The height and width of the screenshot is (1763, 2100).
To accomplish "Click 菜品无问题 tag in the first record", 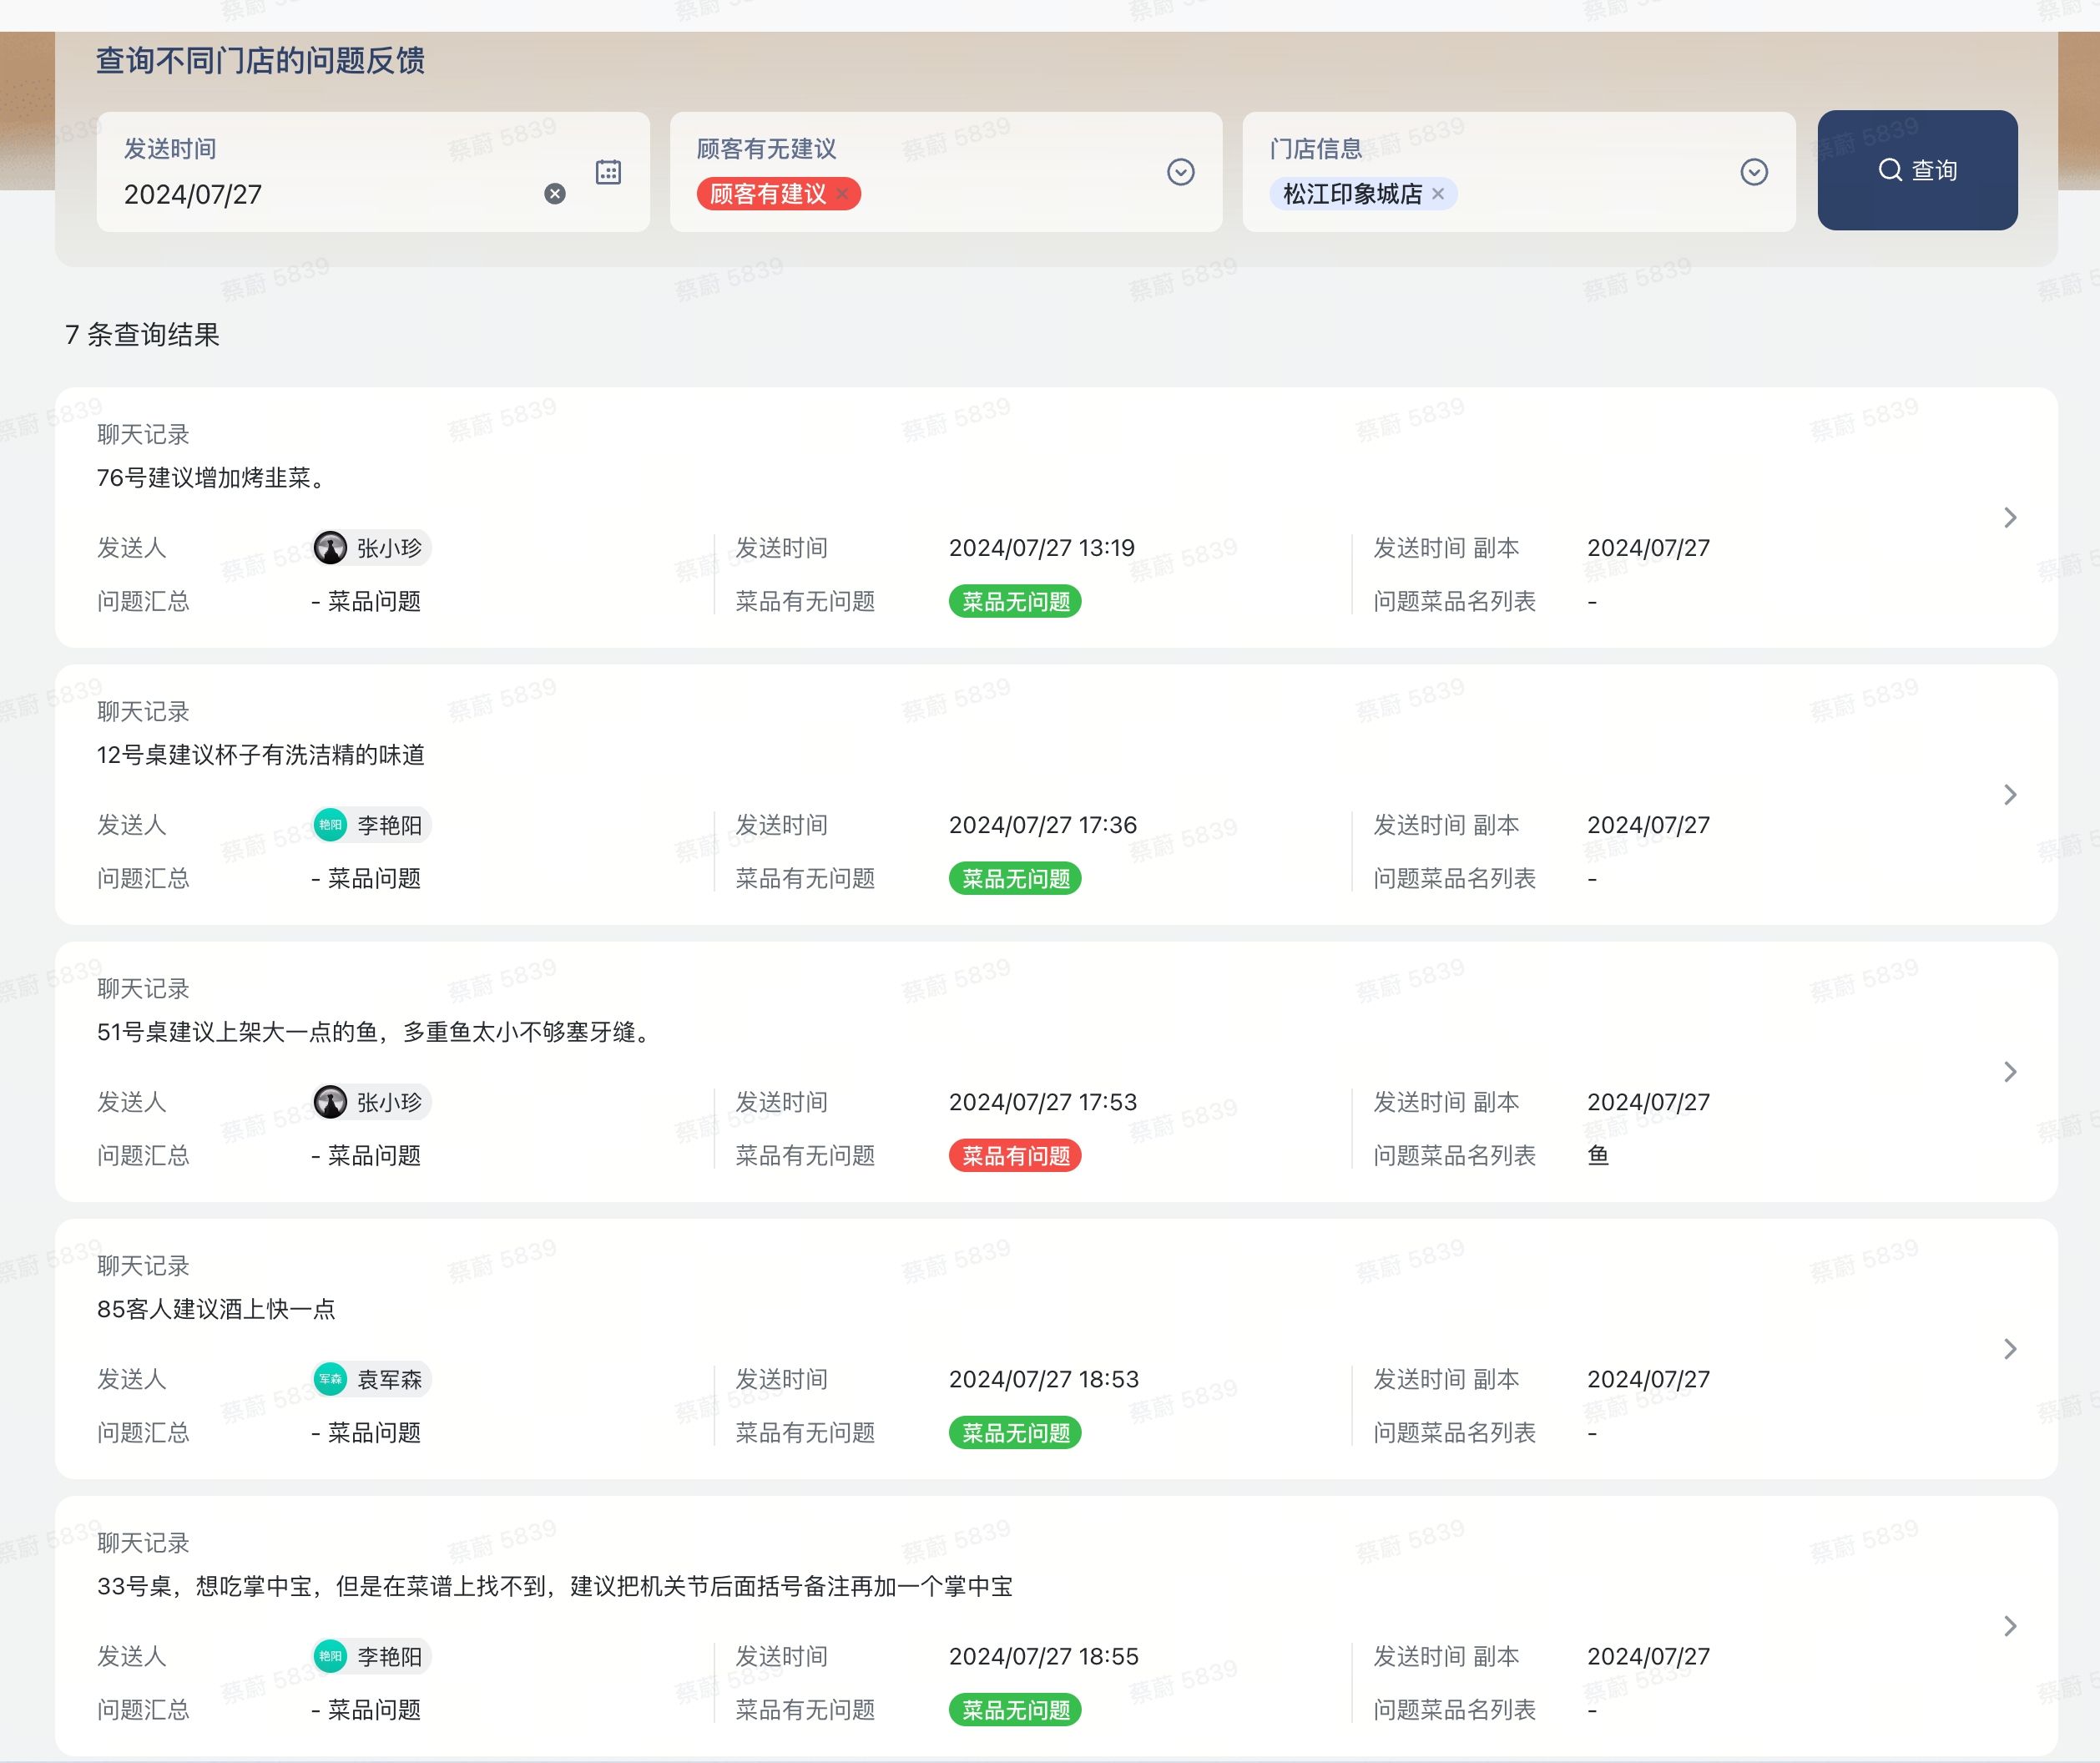I will pos(1014,601).
